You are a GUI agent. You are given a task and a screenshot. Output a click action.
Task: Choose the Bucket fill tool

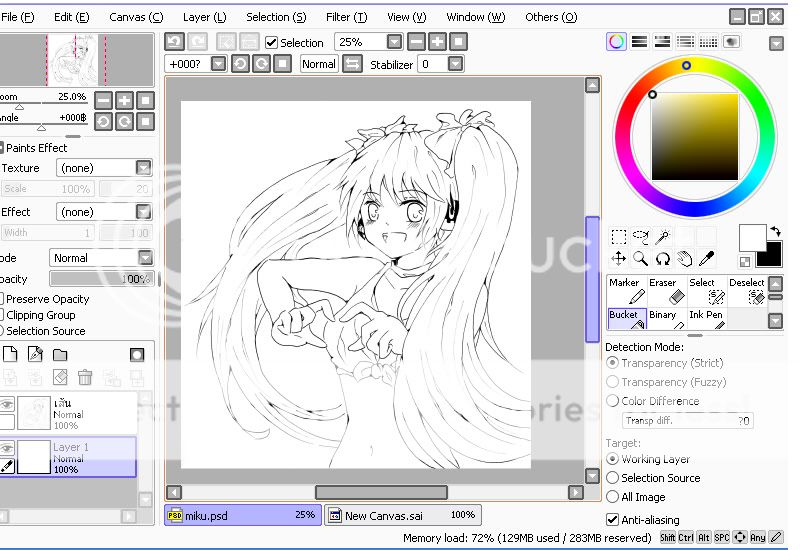pyautogui.click(x=627, y=318)
